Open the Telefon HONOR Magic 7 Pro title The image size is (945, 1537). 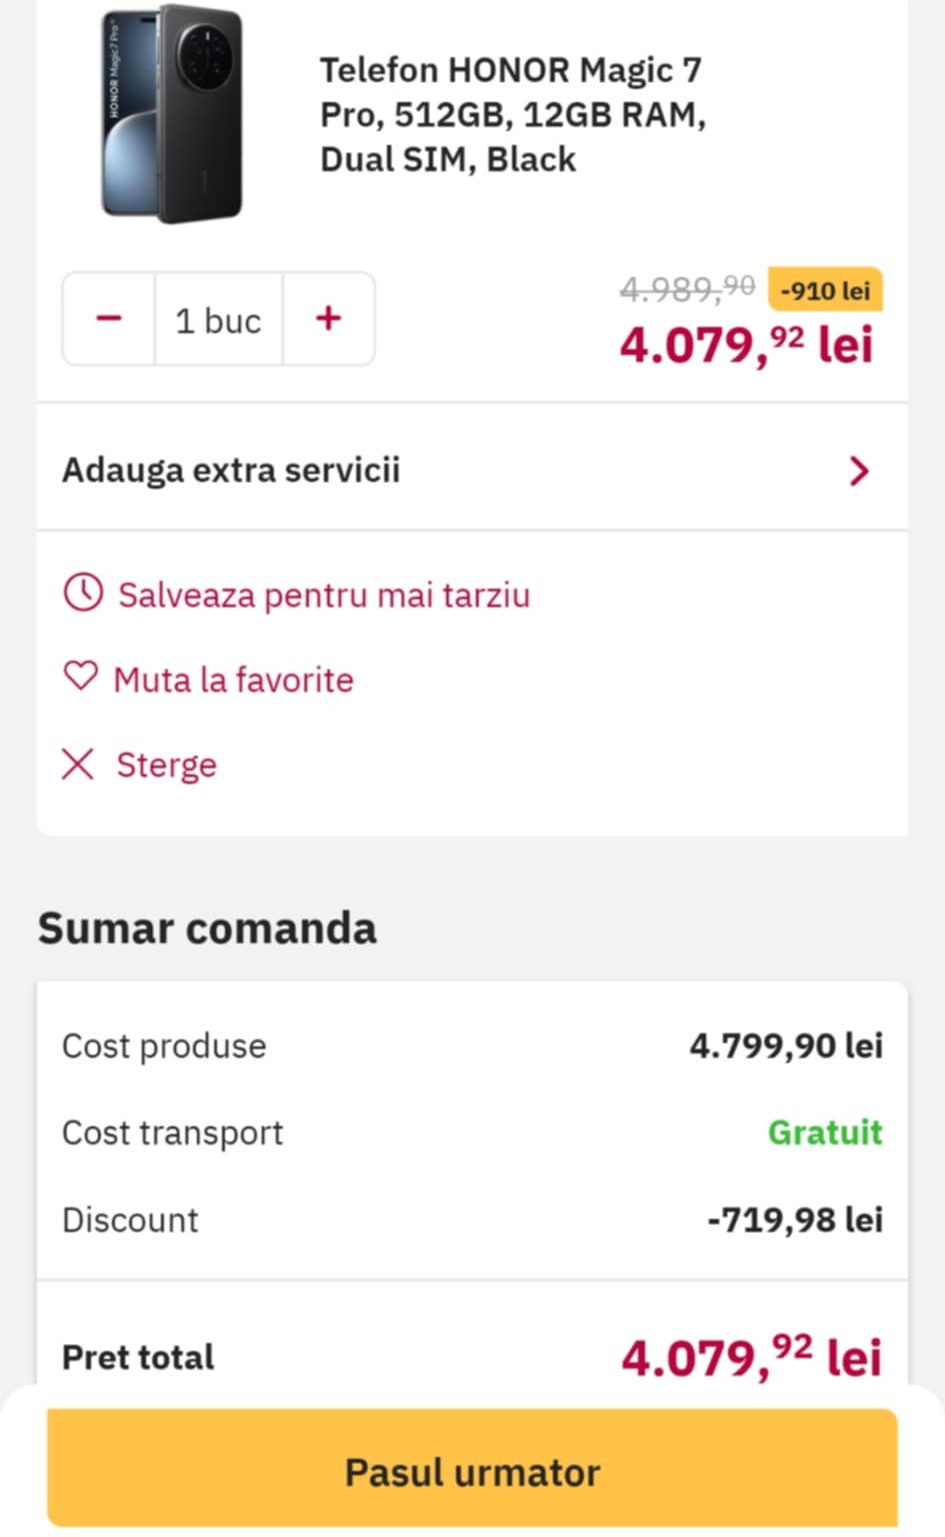coord(512,114)
